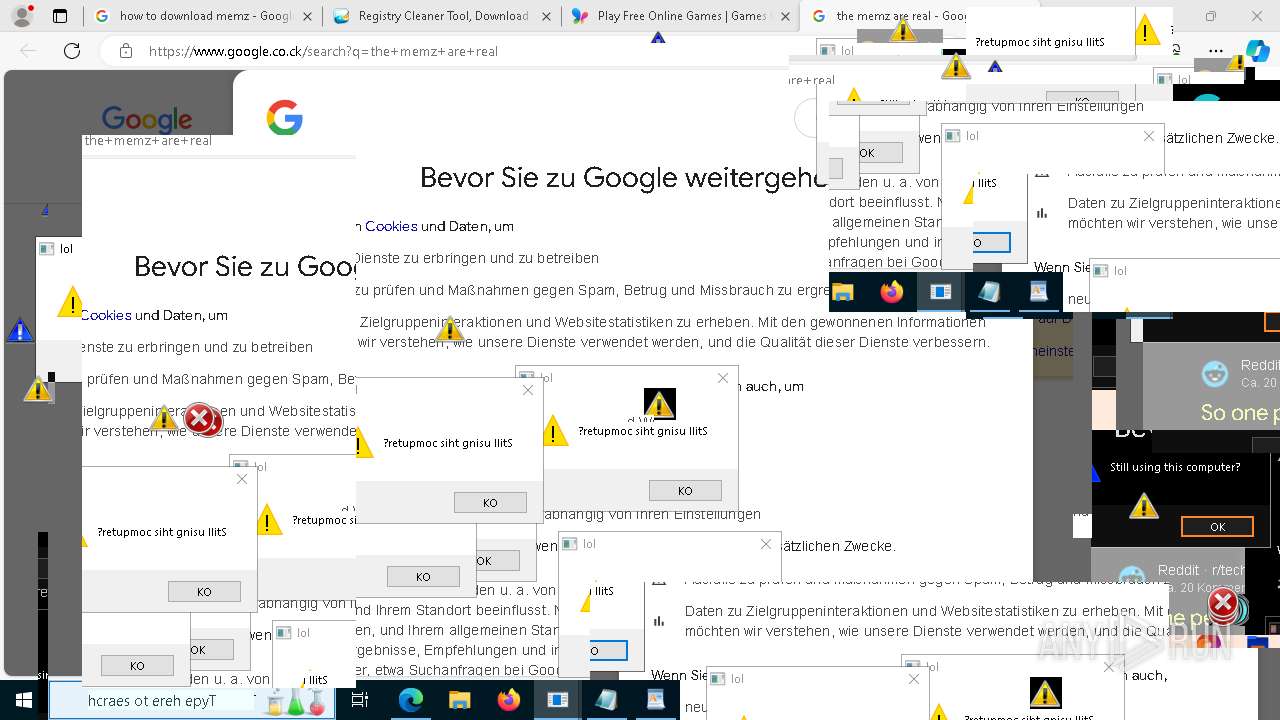Close the lol dialog showing the black-background warning icon
The image size is (1280, 720).
pos(723,378)
